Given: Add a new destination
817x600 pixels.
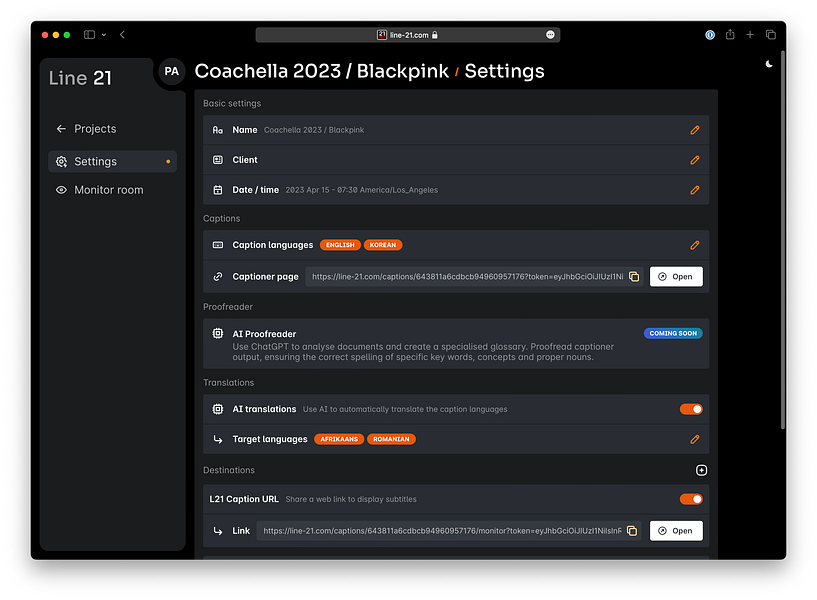Looking at the screenshot, I should tap(701, 470).
